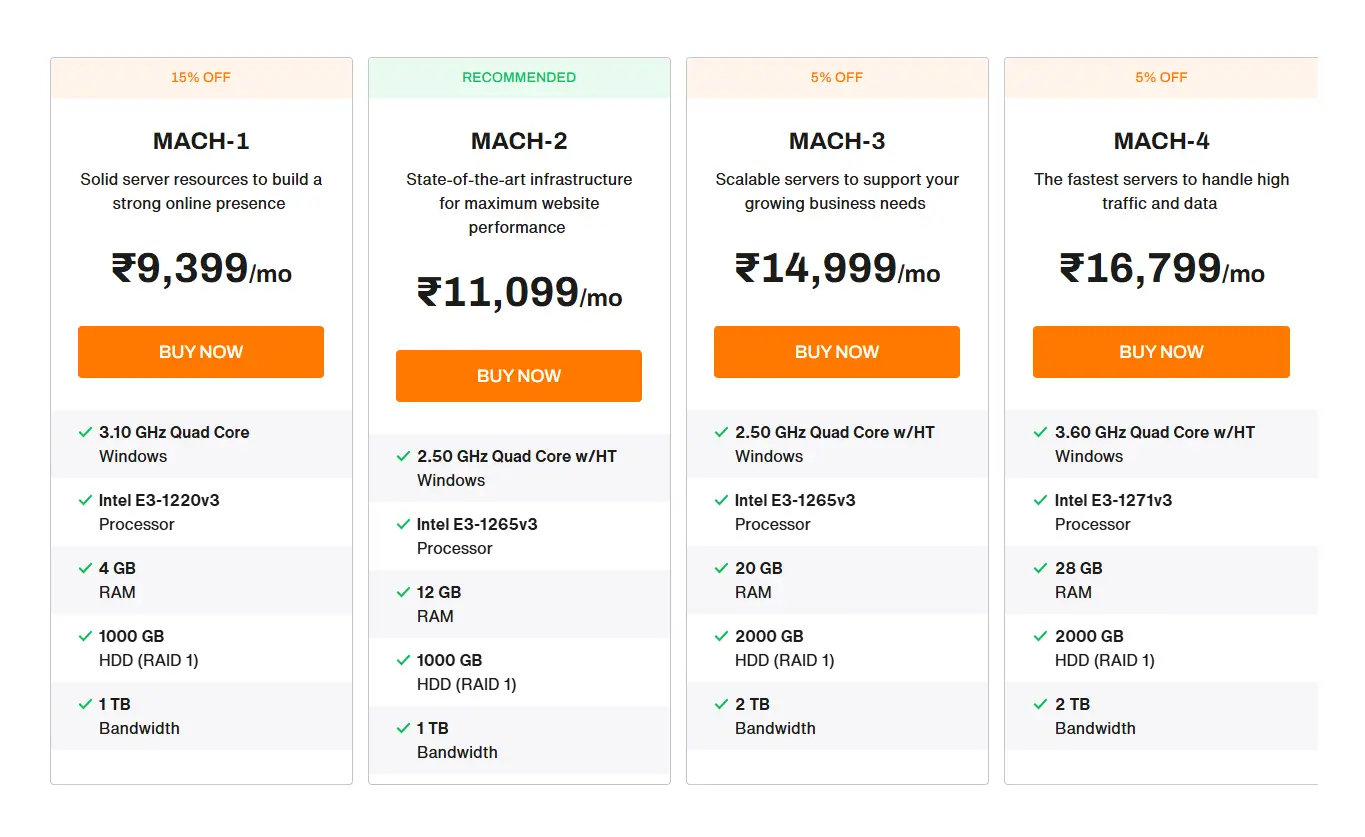Click BUY NOW for MACH-3
Viewport: 1365px width, 837px height.
(x=836, y=352)
